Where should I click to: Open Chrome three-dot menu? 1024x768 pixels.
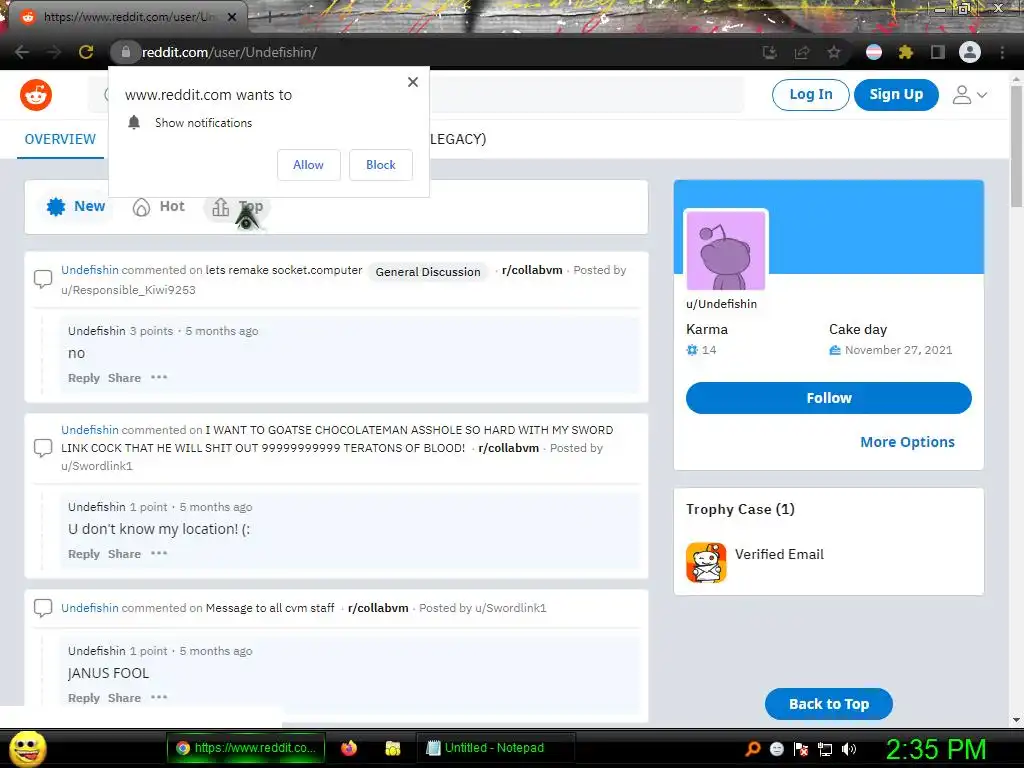pos(1002,52)
